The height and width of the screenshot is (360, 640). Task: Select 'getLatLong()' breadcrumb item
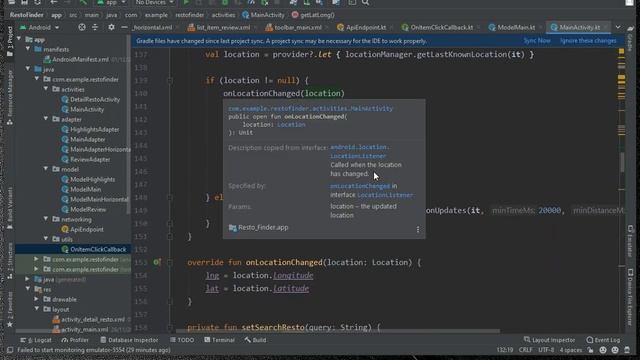point(313,15)
